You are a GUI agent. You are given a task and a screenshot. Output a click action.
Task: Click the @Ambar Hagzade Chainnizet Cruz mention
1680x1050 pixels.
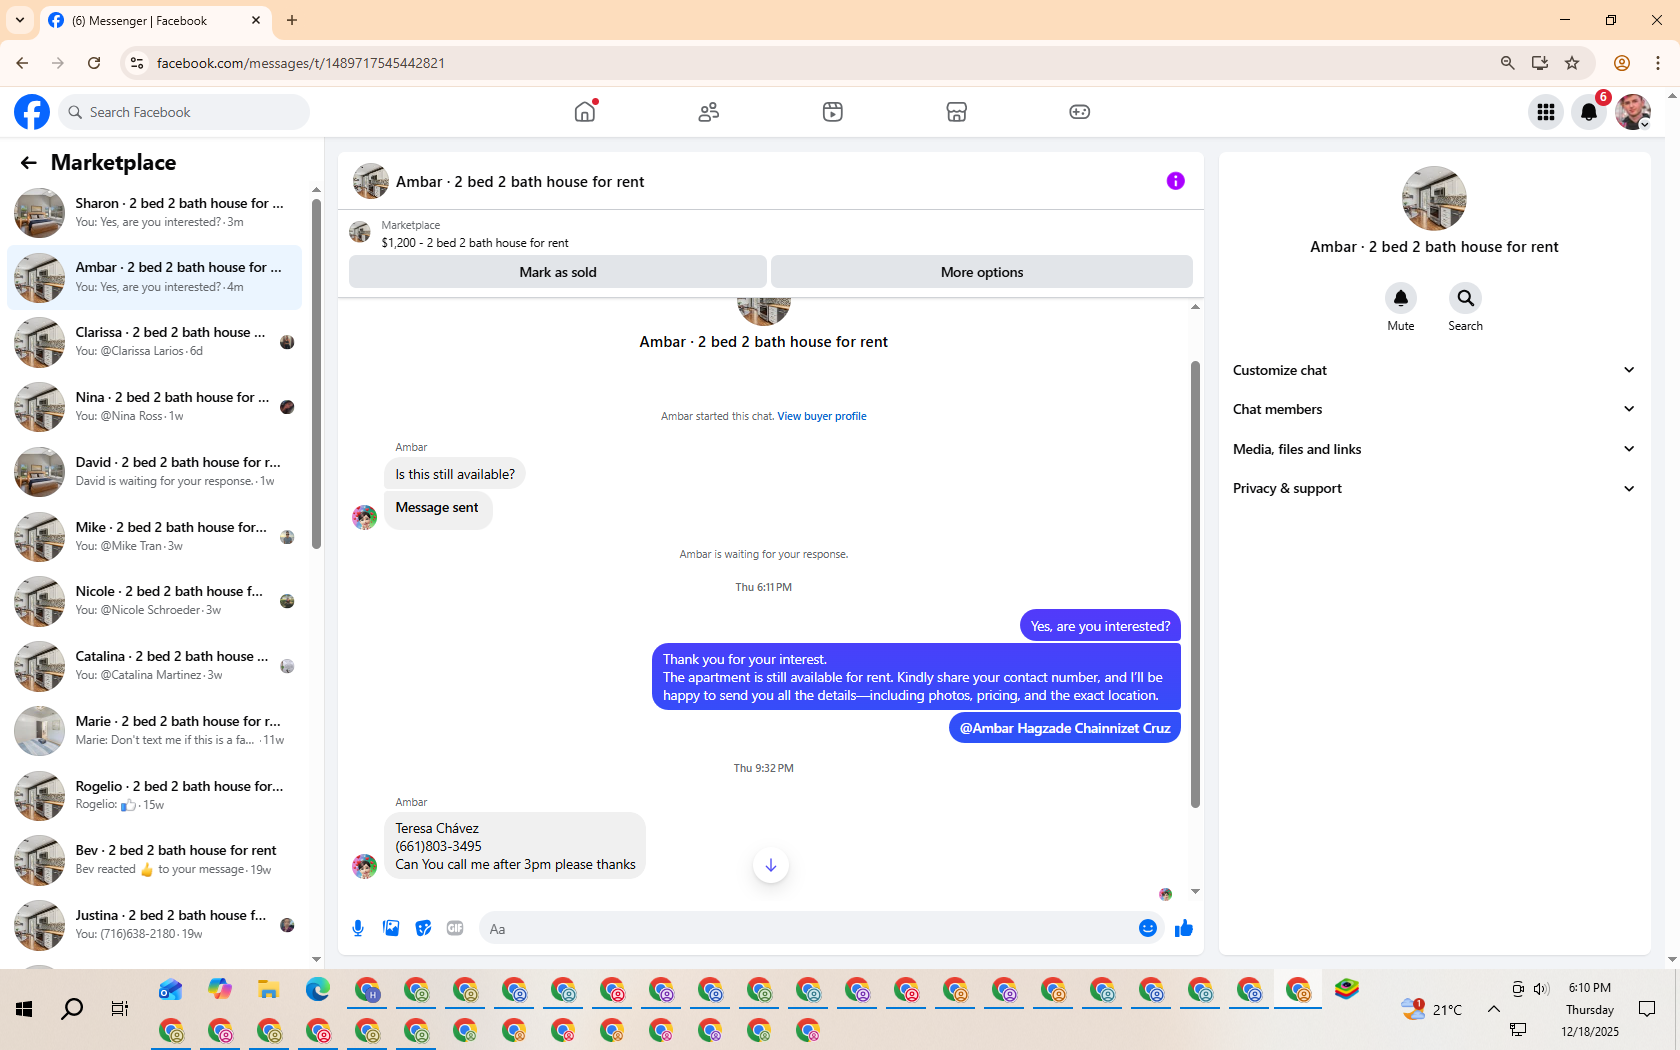coord(1065,728)
